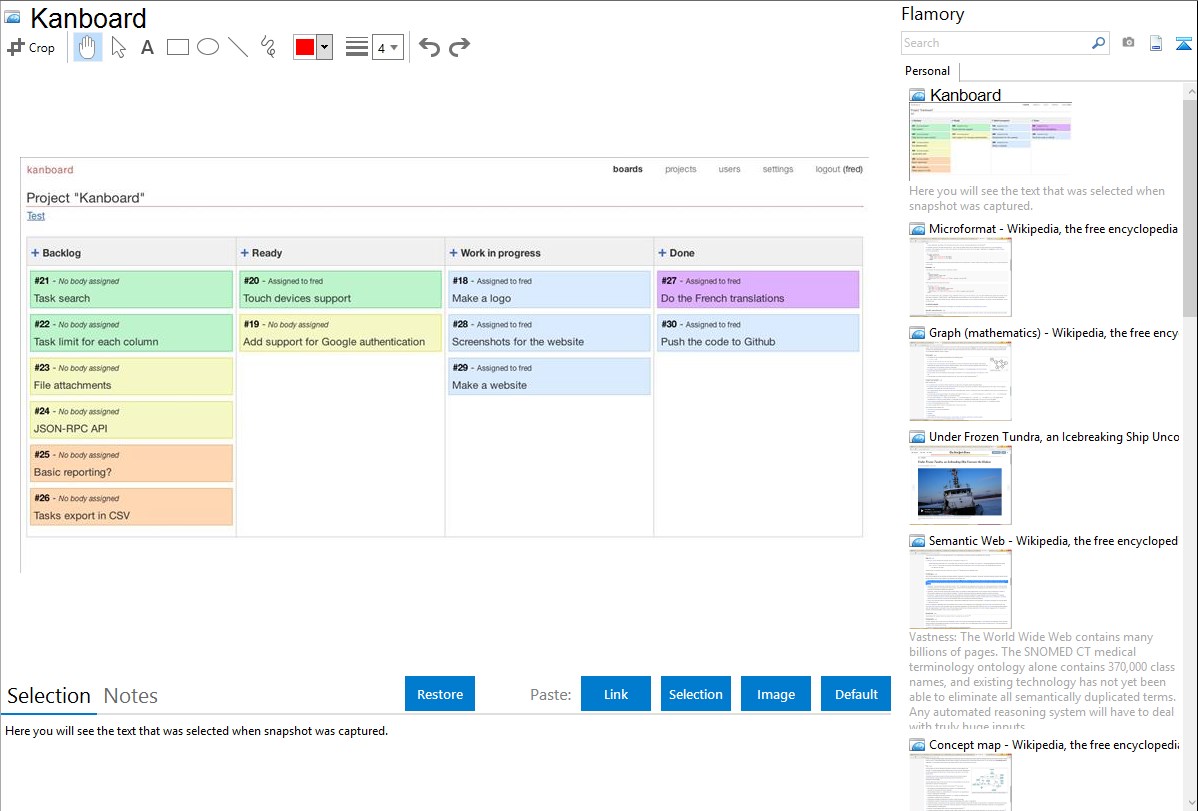Screen dimensions: 1198x811
Task: Select the ellipse shape tool
Action: (x=208, y=47)
